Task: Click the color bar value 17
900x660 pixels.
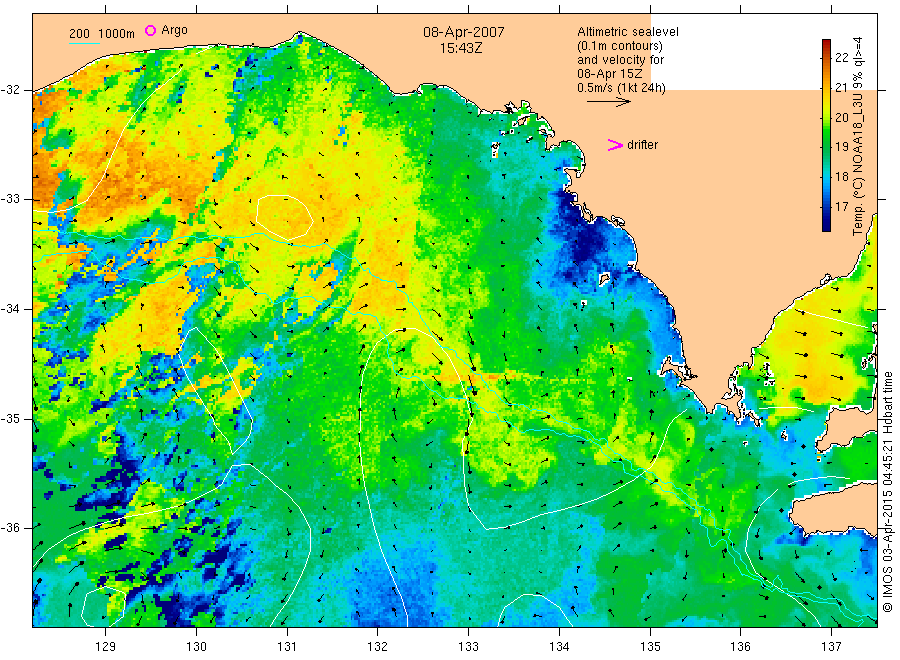Action: click(841, 206)
